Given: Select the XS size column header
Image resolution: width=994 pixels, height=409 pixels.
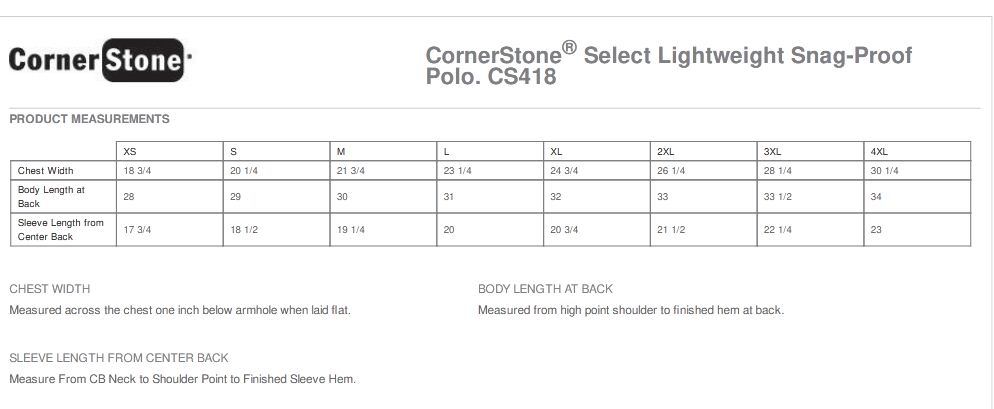Looking at the screenshot, I should click(130, 151).
